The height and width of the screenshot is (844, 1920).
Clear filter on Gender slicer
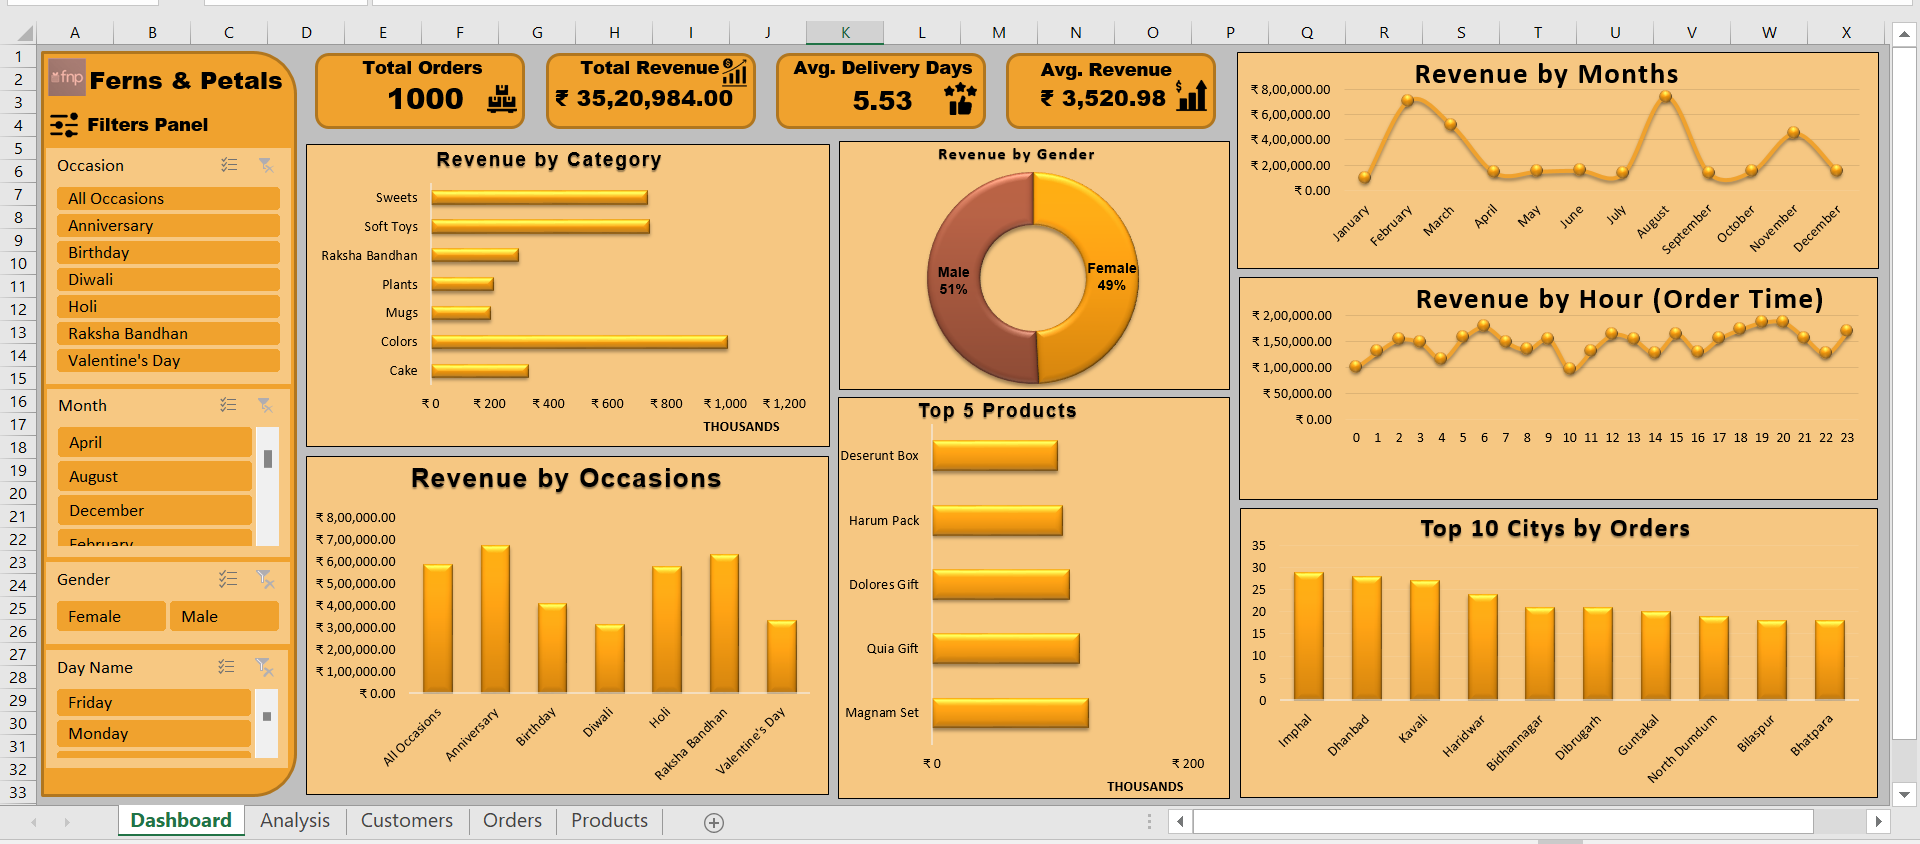(x=265, y=579)
